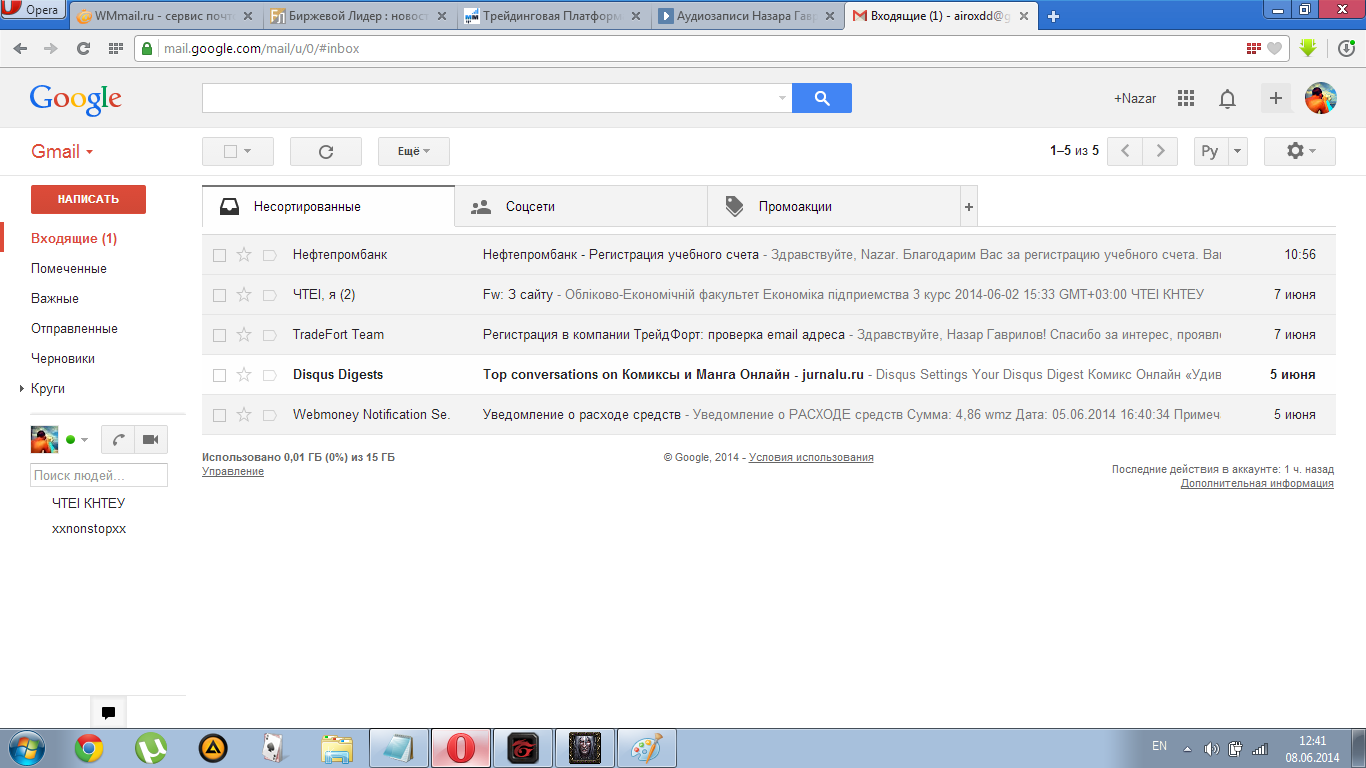Viewport: 1366px width, 768px height.
Task: Open the account profile picture
Action: 1321,98
